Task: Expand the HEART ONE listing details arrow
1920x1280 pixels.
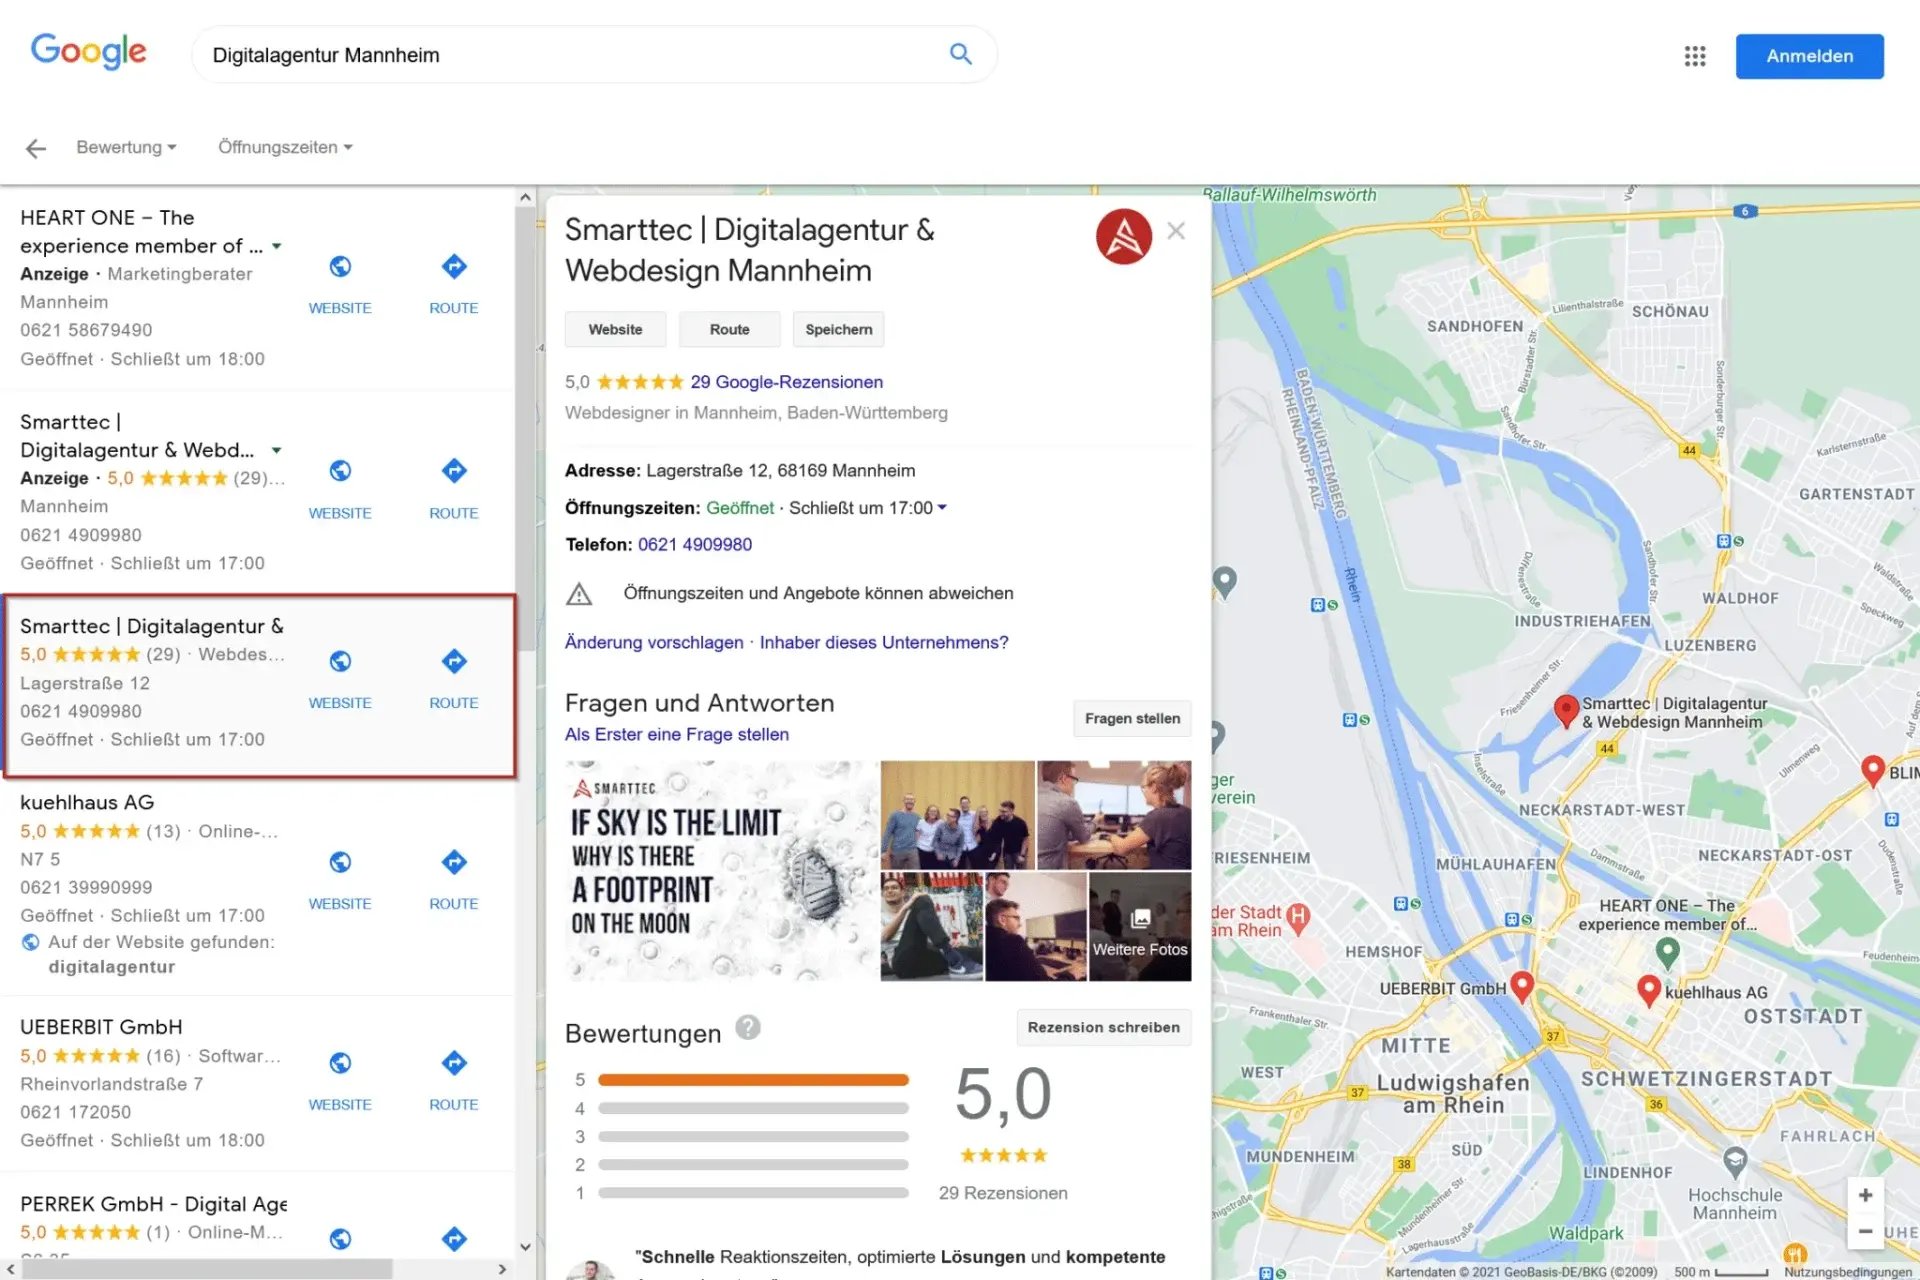Action: coord(276,245)
